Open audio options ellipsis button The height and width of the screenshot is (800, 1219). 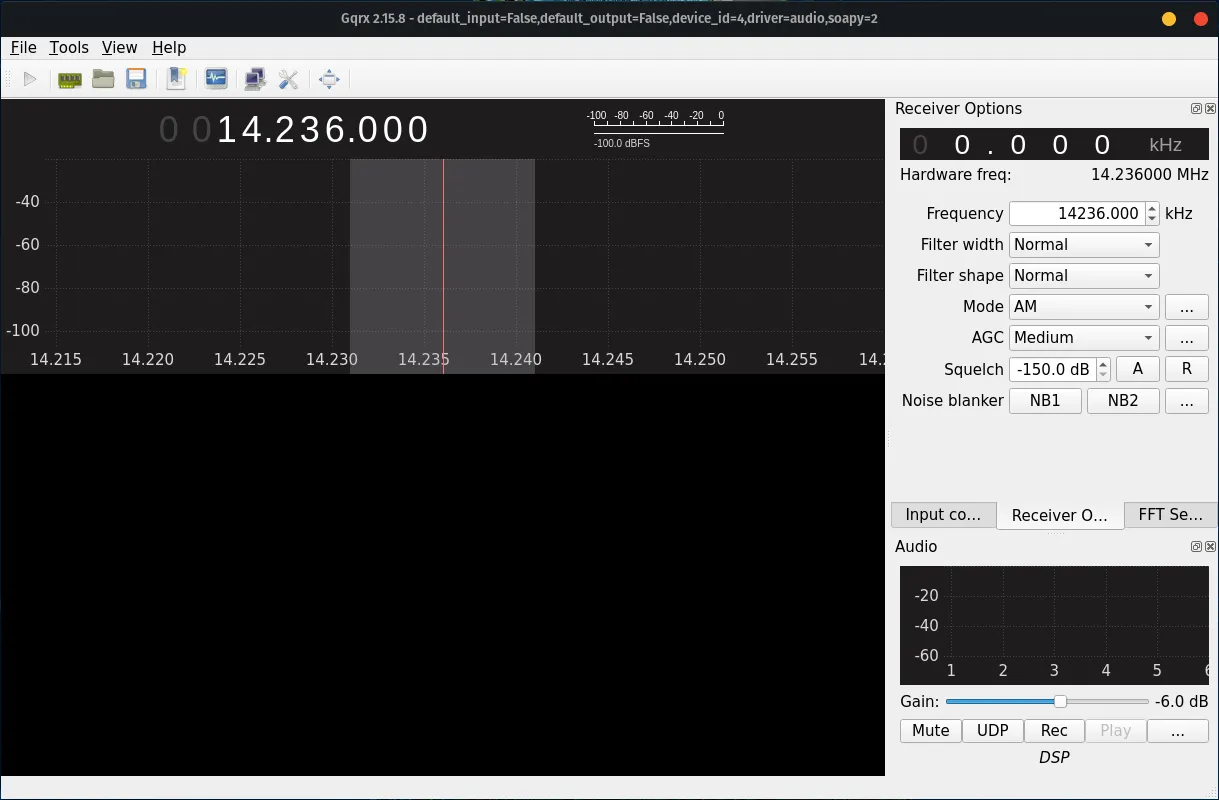click(x=1178, y=731)
